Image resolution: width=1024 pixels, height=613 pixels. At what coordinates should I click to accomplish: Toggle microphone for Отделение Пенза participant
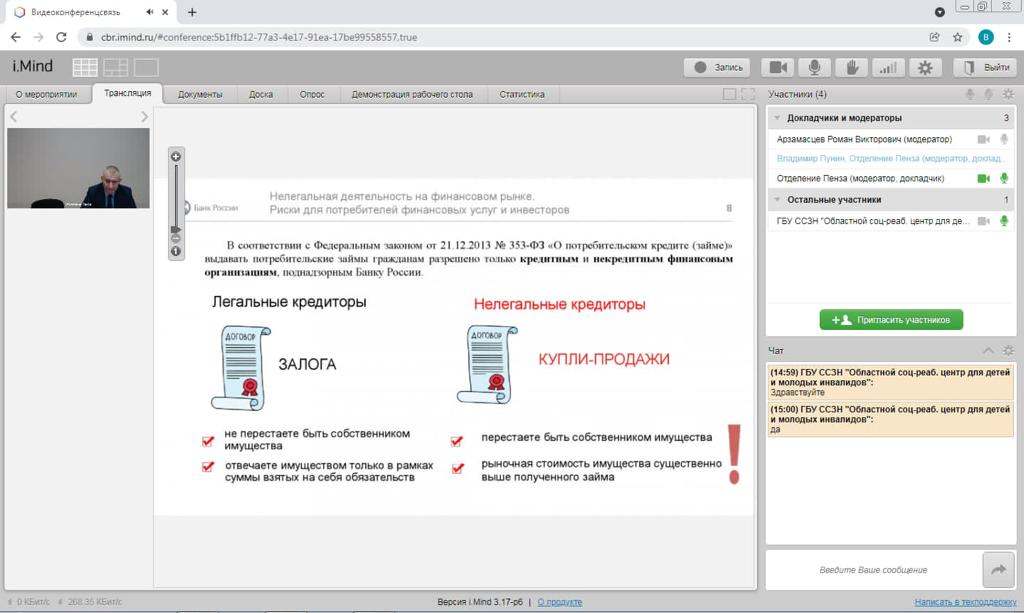point(1003,178)
